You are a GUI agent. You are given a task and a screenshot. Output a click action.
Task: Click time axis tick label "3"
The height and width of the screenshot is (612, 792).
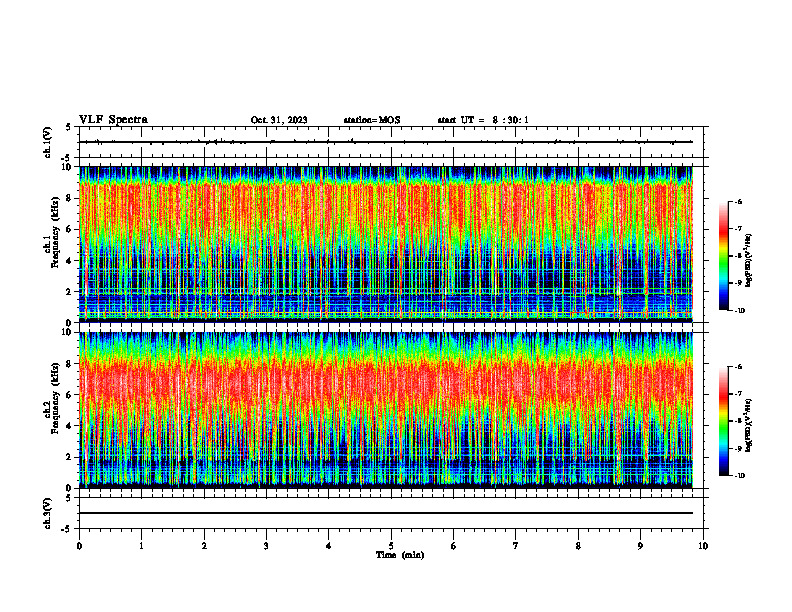[266, 546]
